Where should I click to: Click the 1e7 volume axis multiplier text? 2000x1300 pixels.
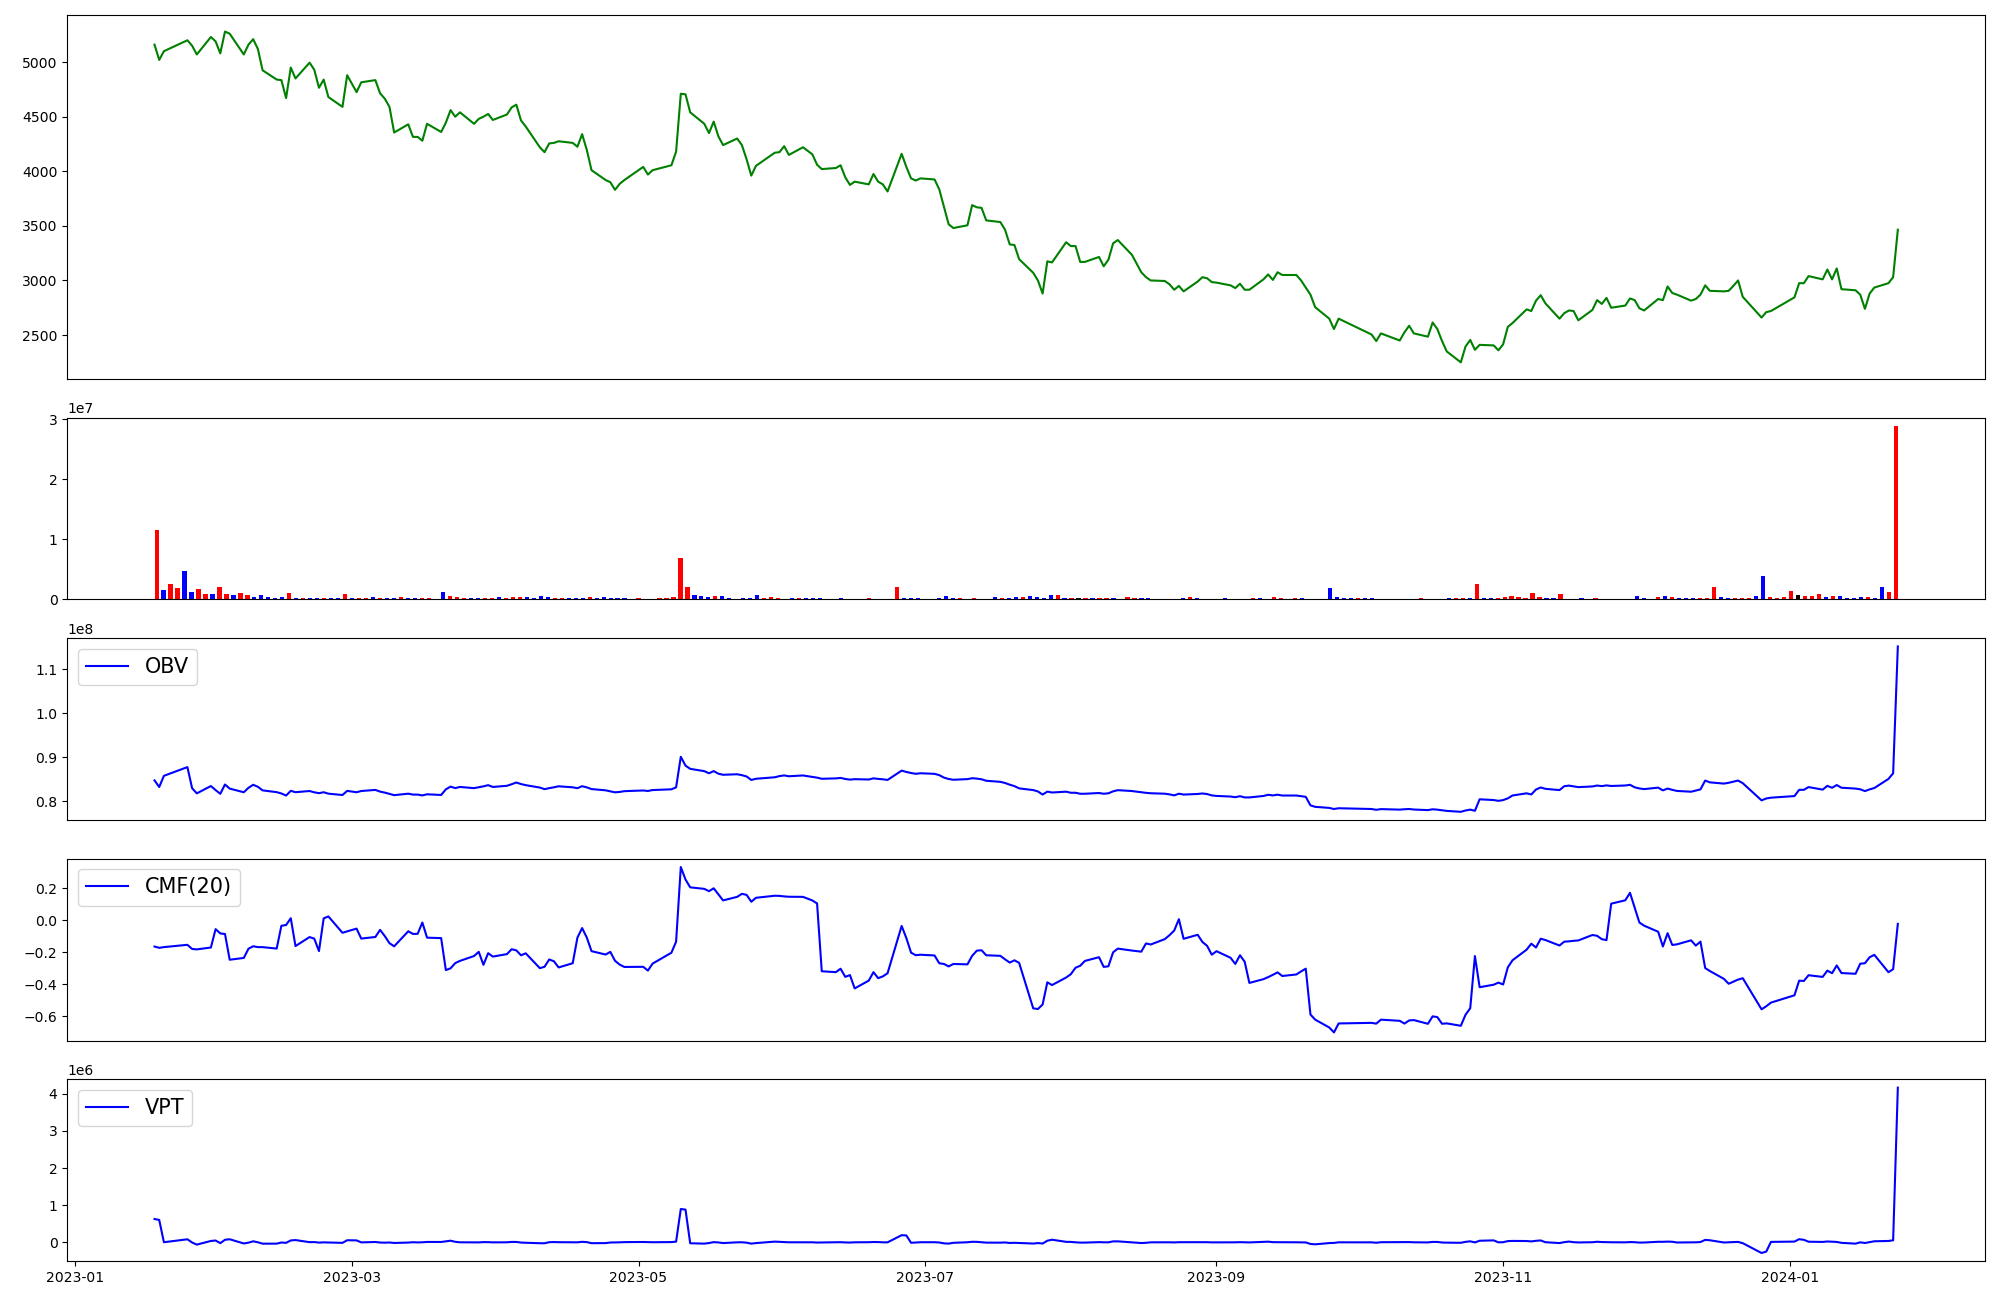point(81,408)
